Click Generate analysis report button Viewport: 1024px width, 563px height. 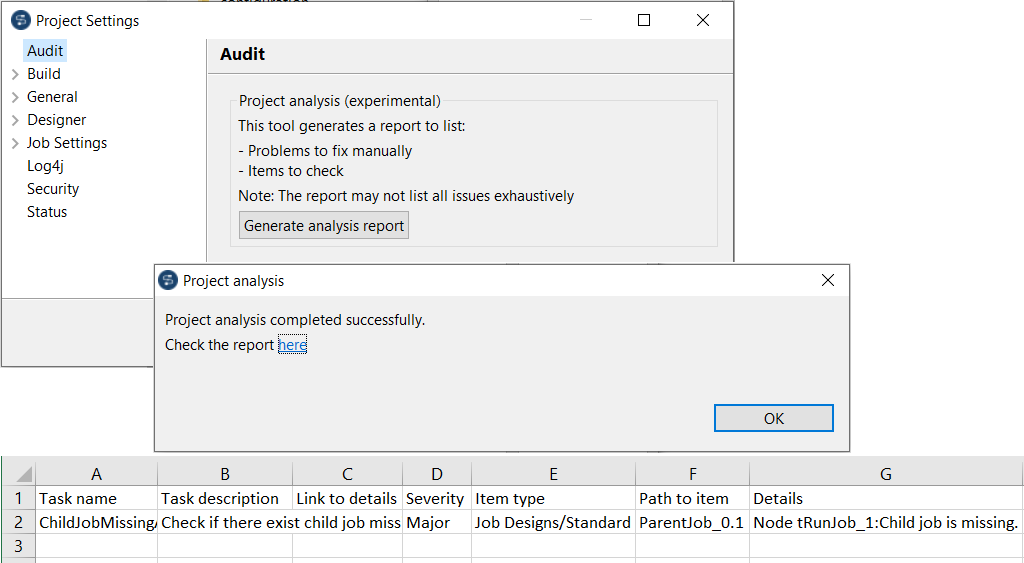pos(324,226)
